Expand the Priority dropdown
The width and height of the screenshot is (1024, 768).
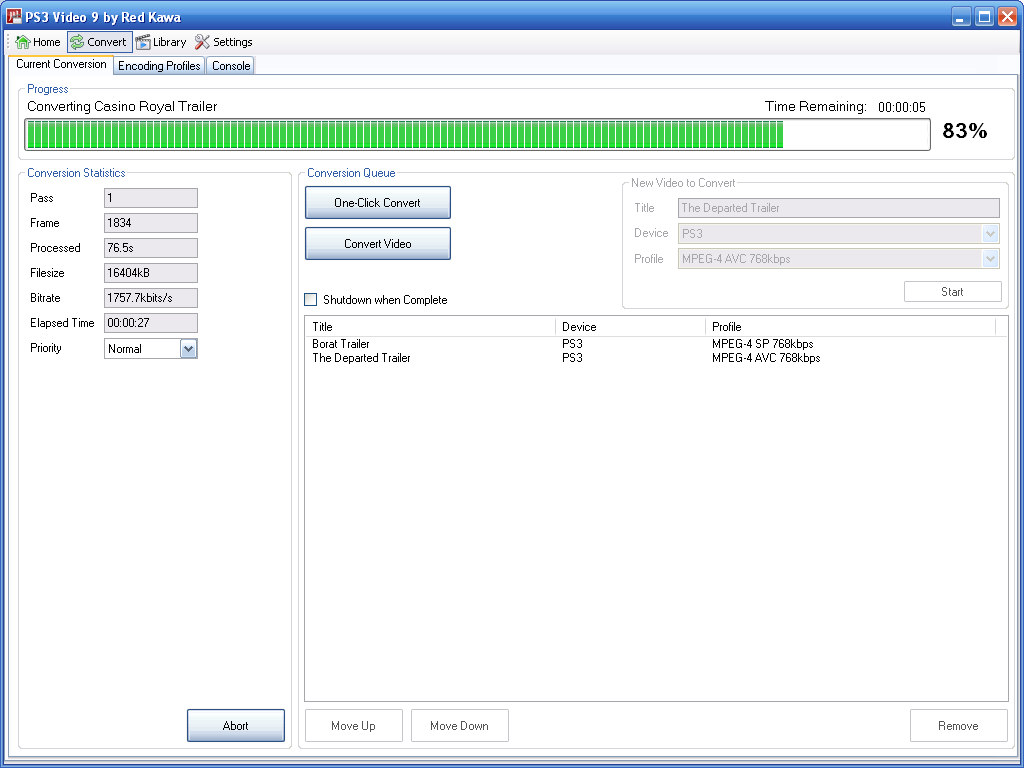point(188,349)
